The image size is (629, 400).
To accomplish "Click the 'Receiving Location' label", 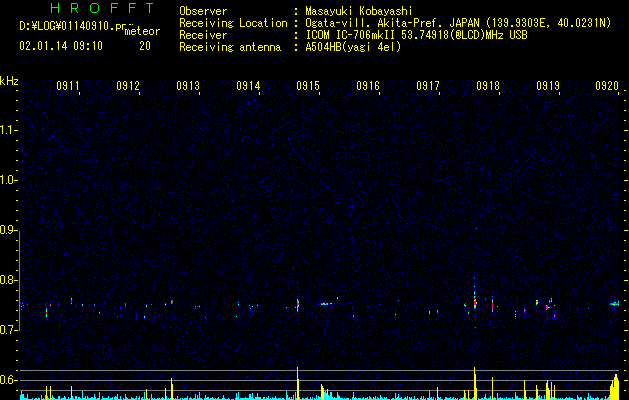I will (233, 23).
